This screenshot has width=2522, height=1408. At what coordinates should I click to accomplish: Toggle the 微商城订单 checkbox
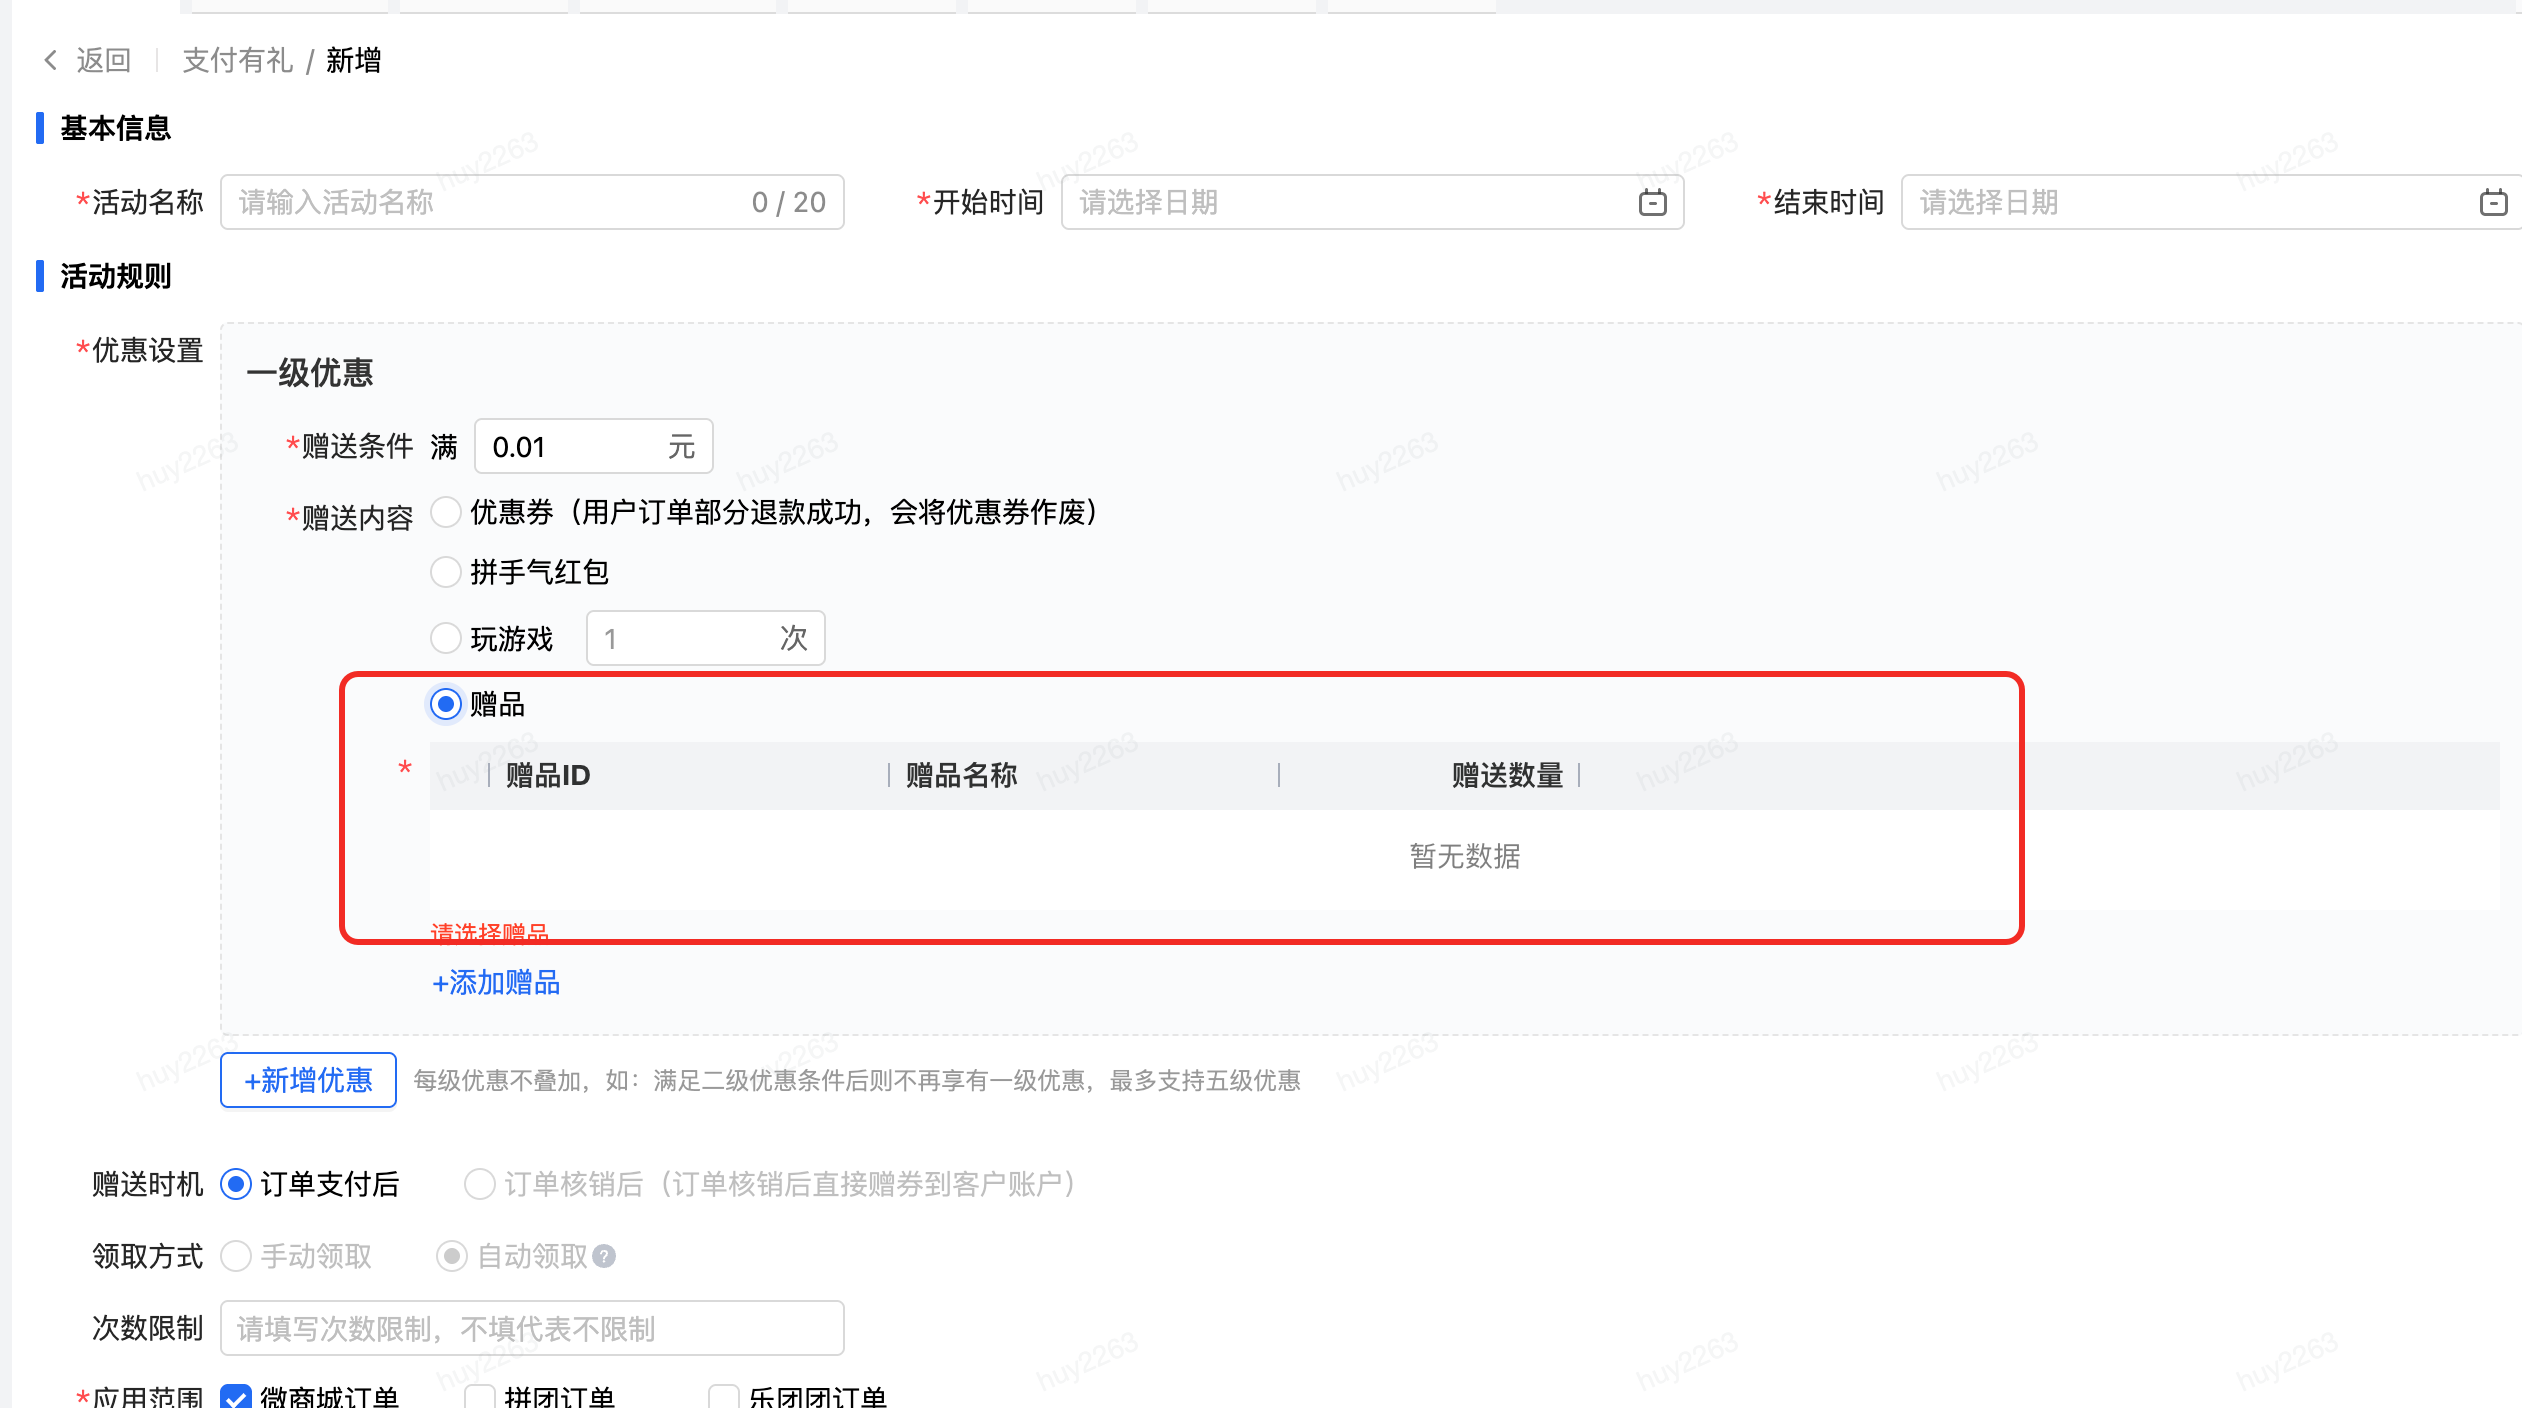tap(236, 1396)
